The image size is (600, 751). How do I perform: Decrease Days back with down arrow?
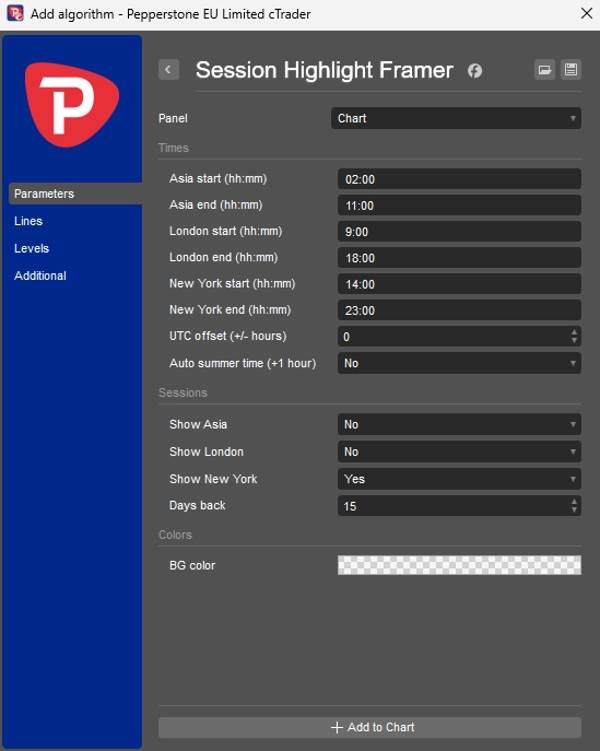(x=574, y=511)
